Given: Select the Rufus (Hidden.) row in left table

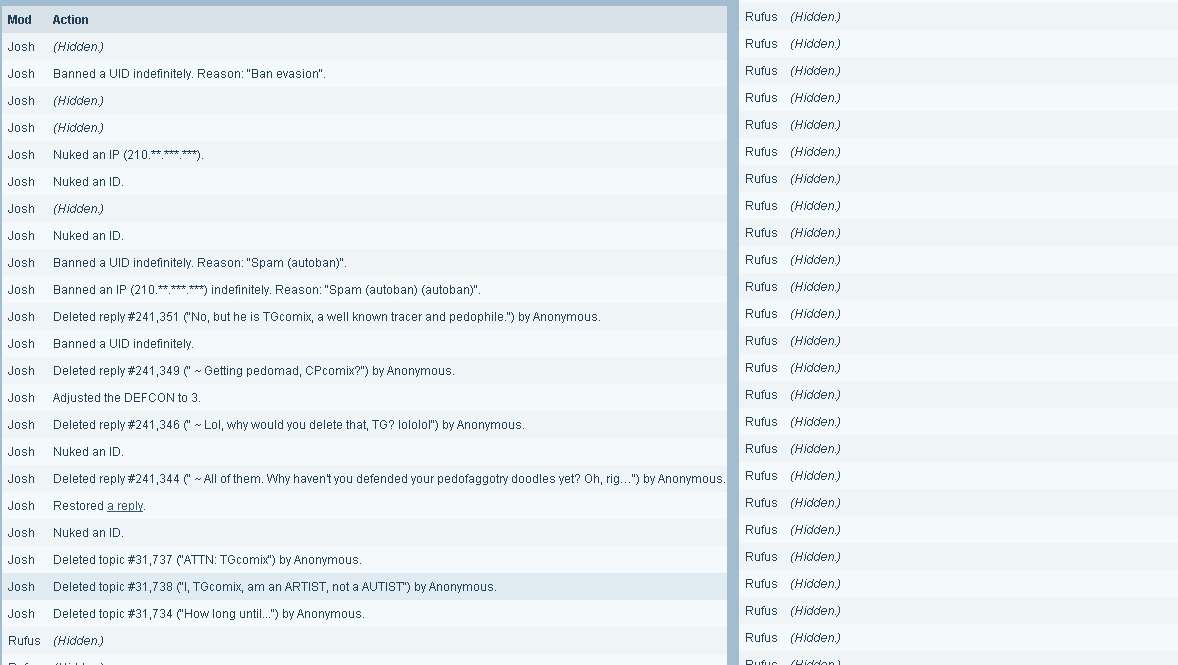Looking at the screenshot, I should tap(364, 641).
